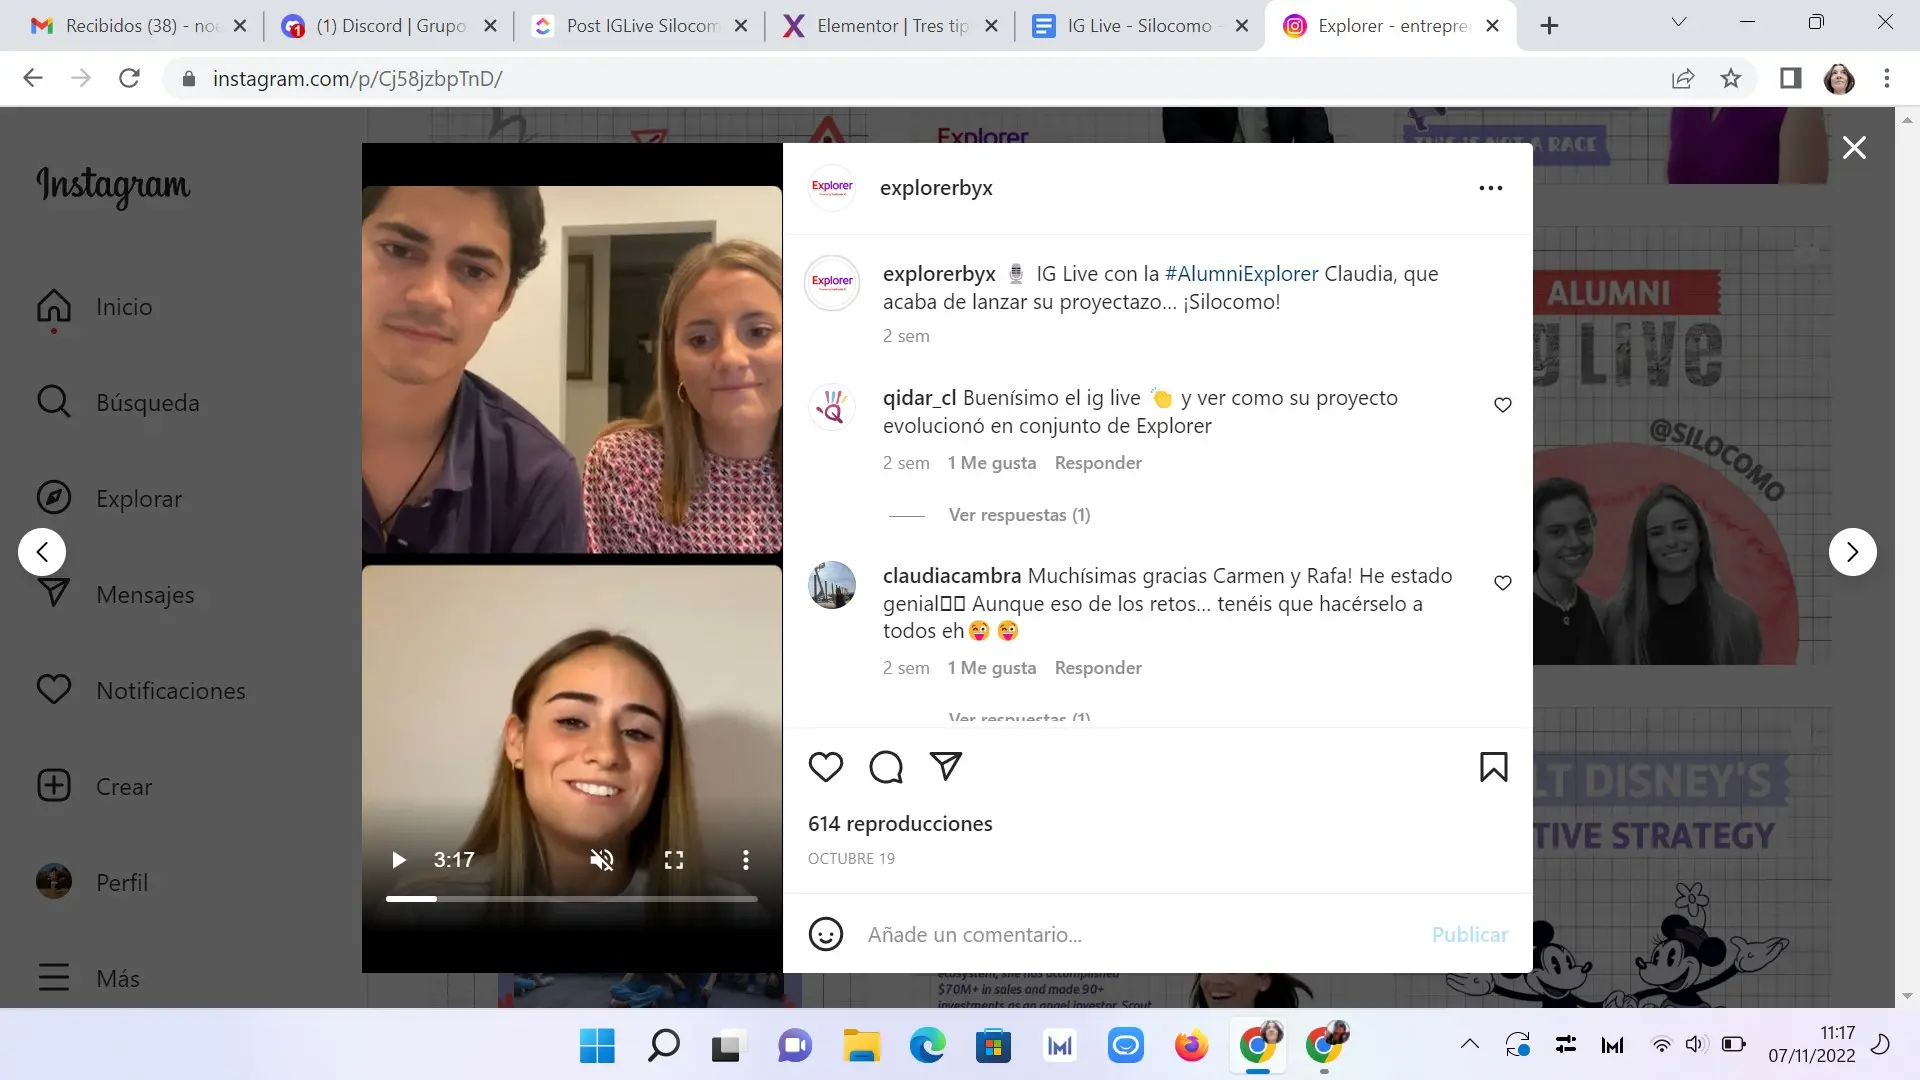Unmute the video sound
The image size is (1920, 1080).
(x=602, y=860)
